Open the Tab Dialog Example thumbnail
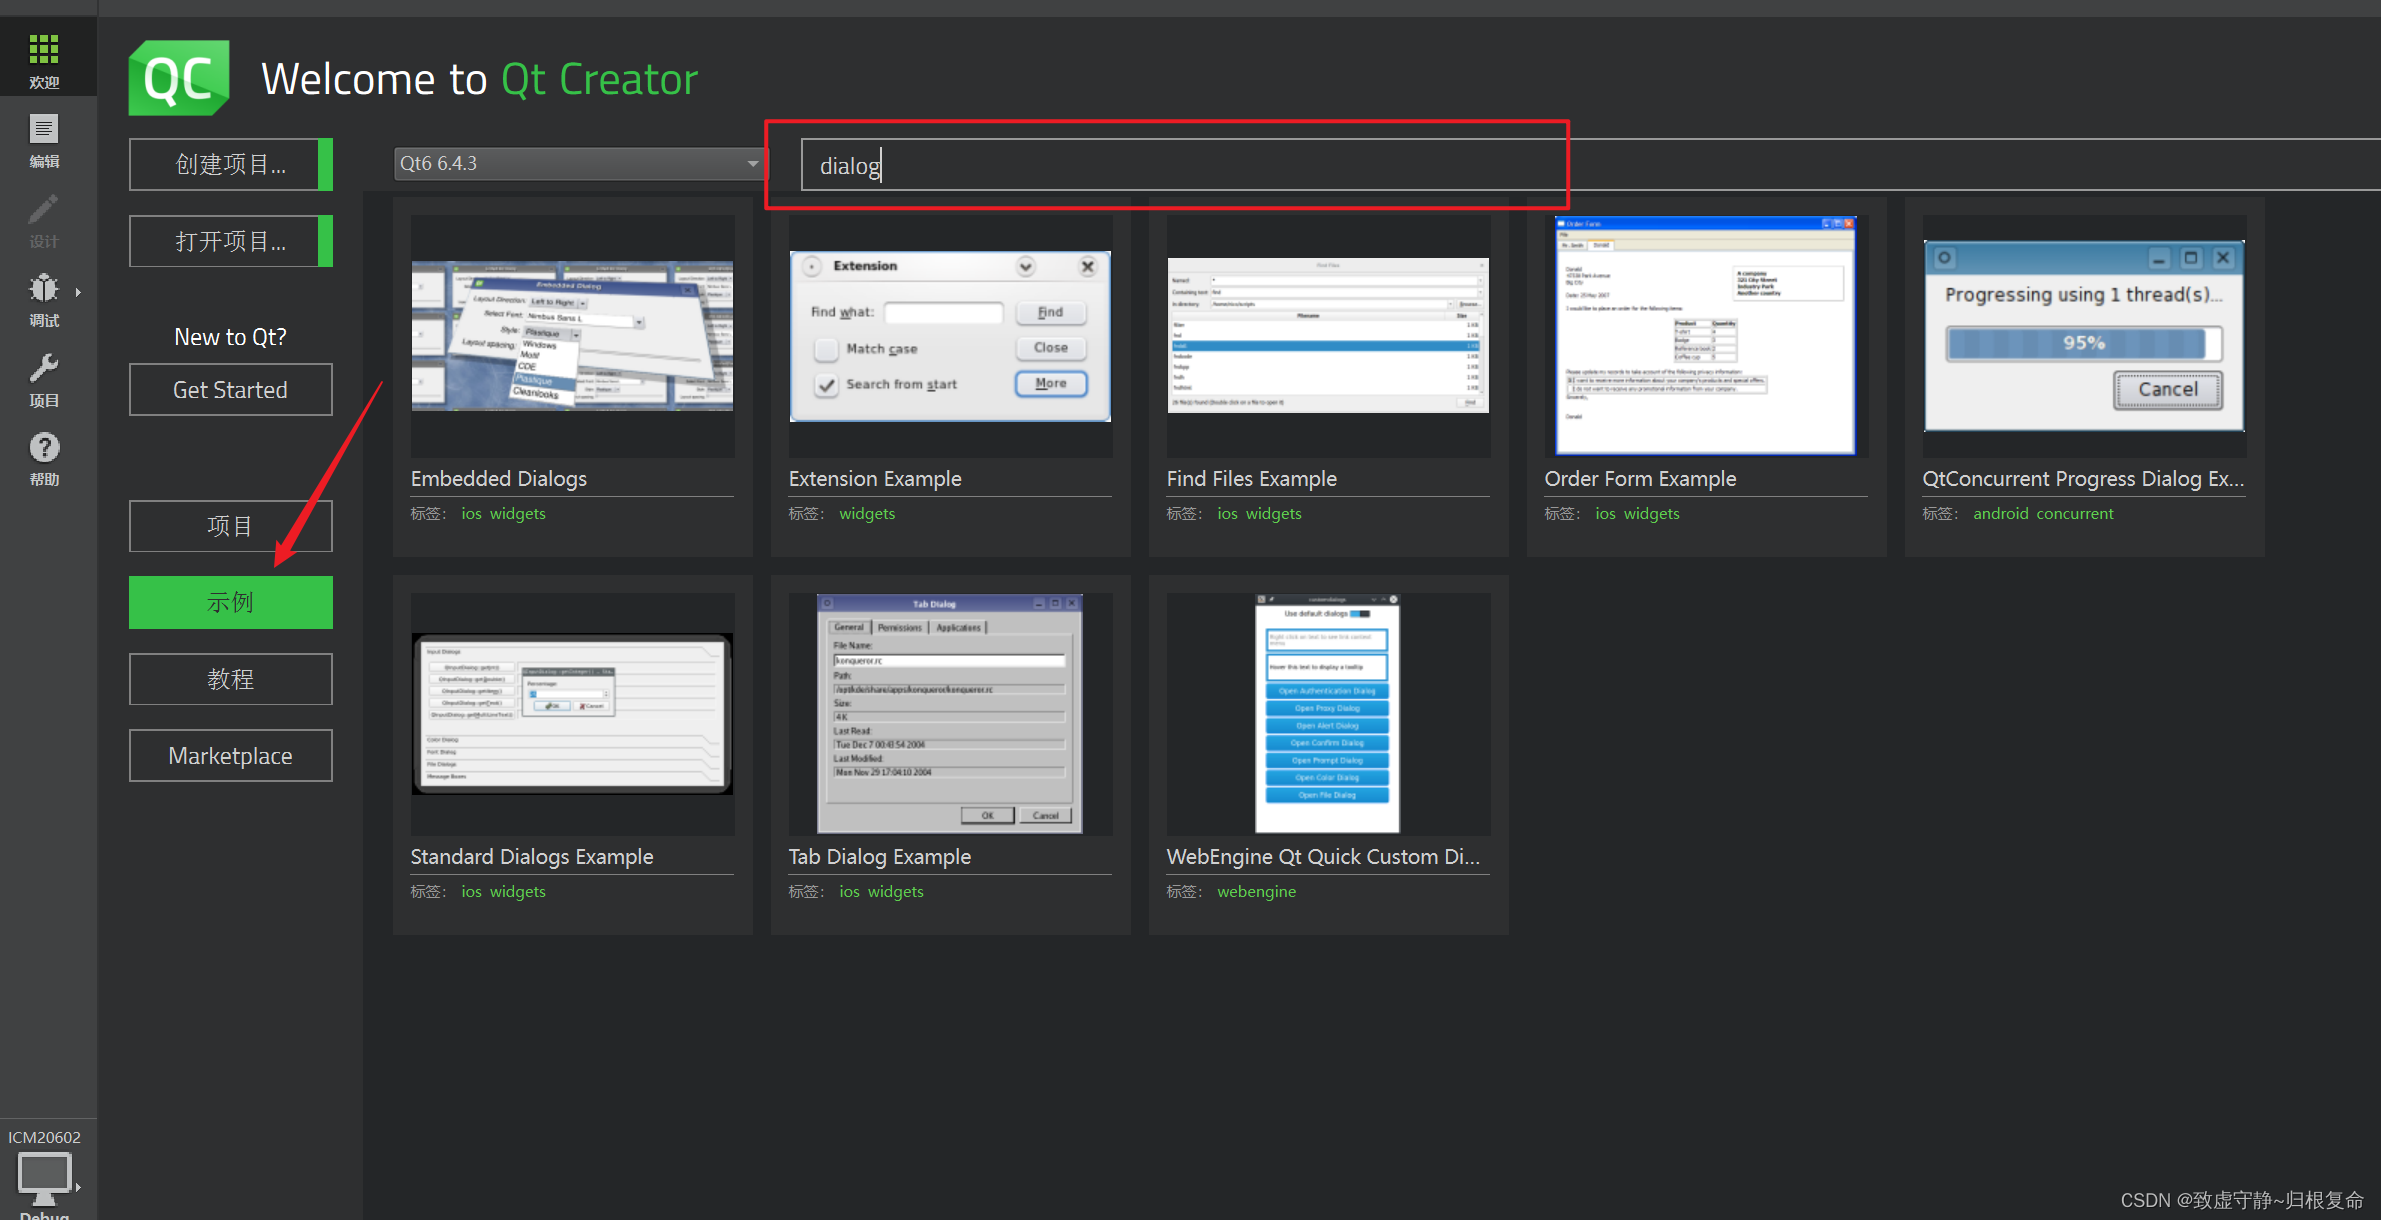 [949, 714]
